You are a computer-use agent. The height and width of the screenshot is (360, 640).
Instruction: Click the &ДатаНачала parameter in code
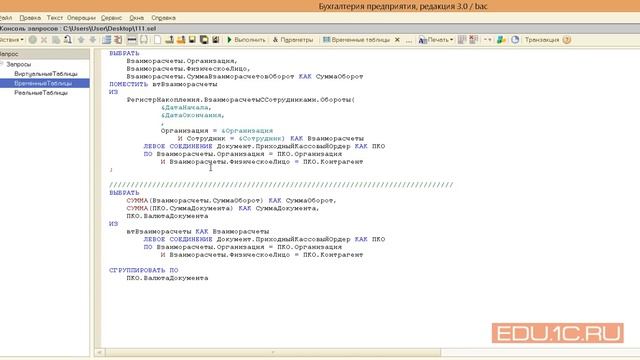pyautogui.click(x=186, y=107)
